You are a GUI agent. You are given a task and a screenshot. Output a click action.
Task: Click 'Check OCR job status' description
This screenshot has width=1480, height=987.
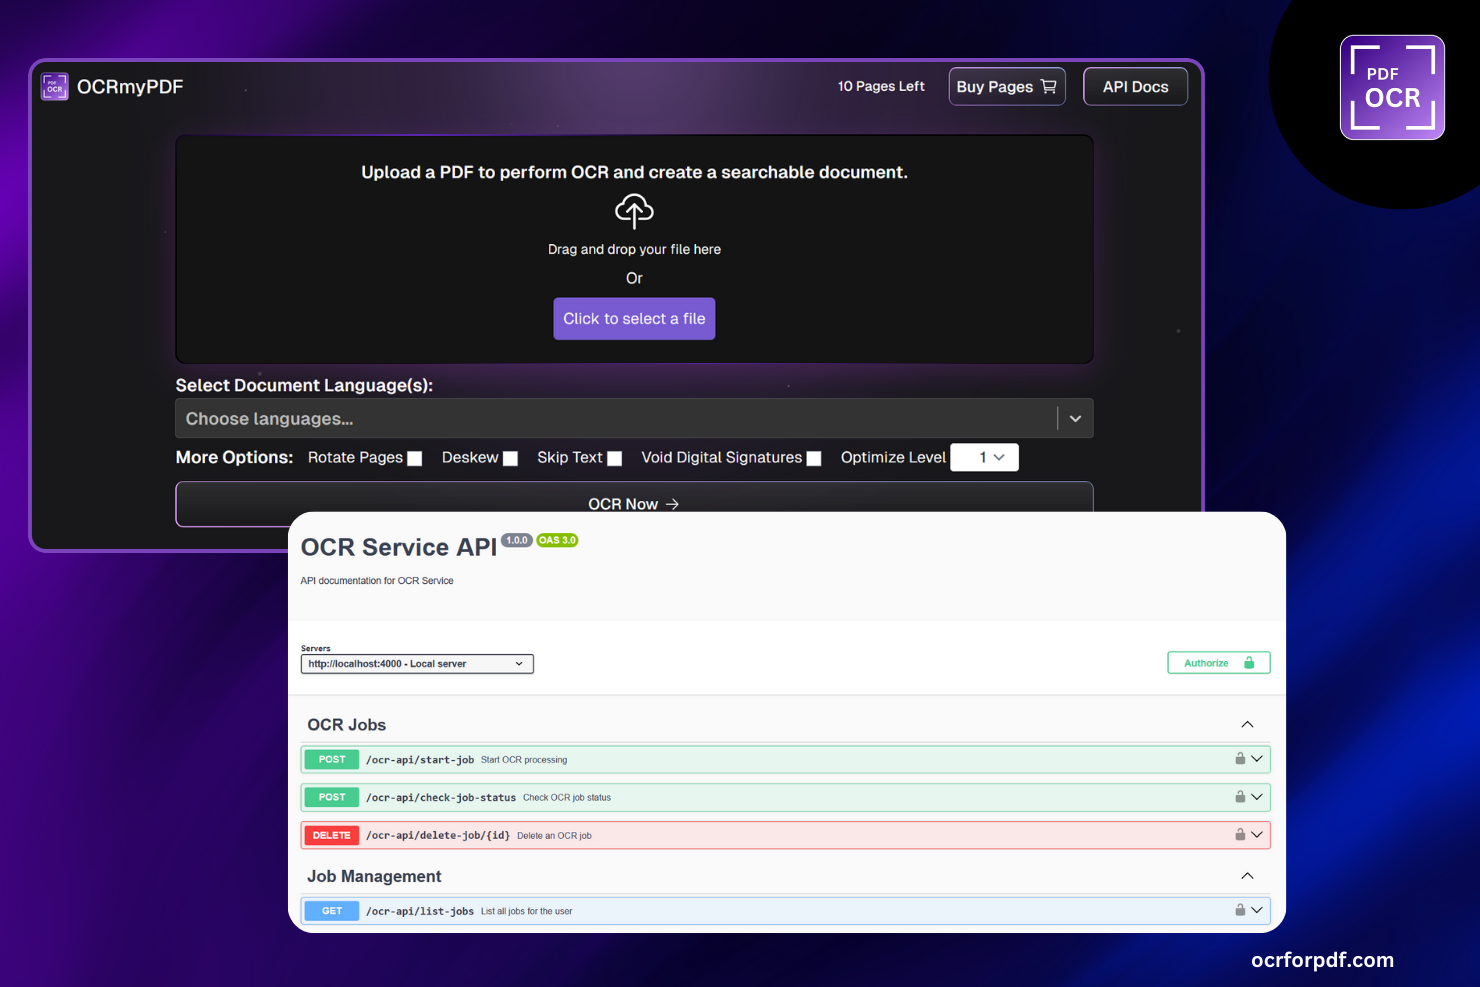[567, 798]
